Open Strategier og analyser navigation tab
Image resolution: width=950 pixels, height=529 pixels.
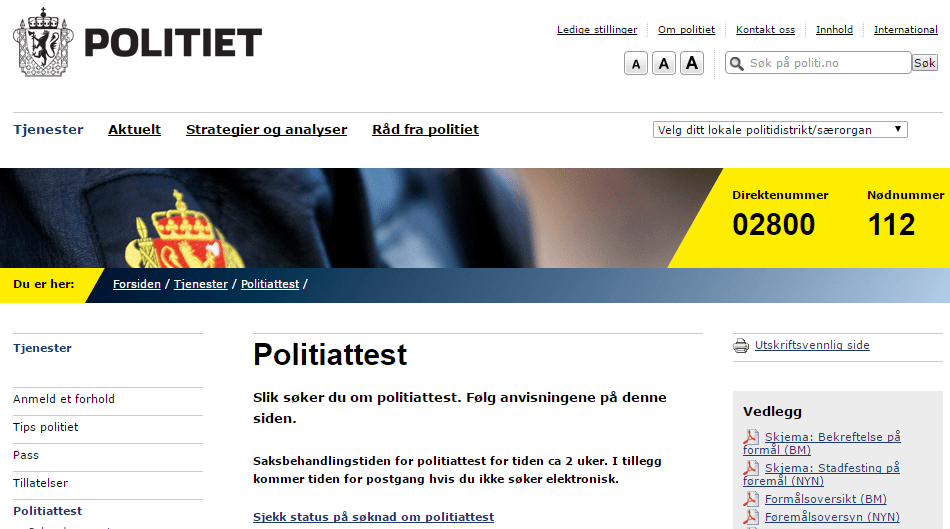[267, 129]
